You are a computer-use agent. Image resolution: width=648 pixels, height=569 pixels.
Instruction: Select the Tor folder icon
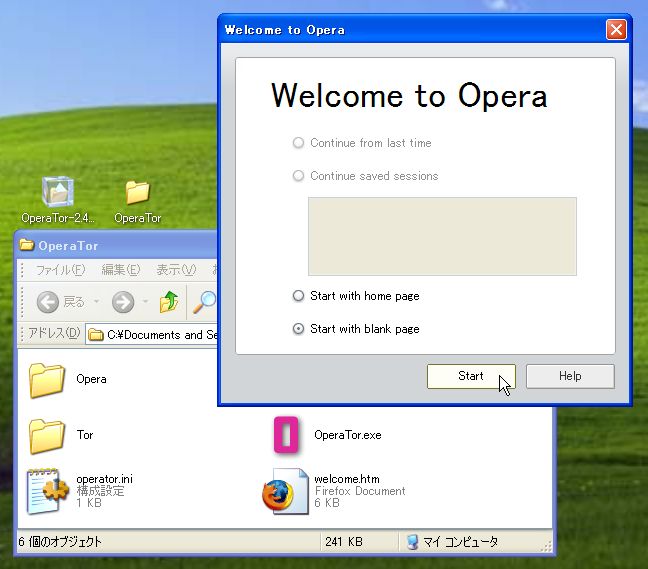[x=47, y=436]
